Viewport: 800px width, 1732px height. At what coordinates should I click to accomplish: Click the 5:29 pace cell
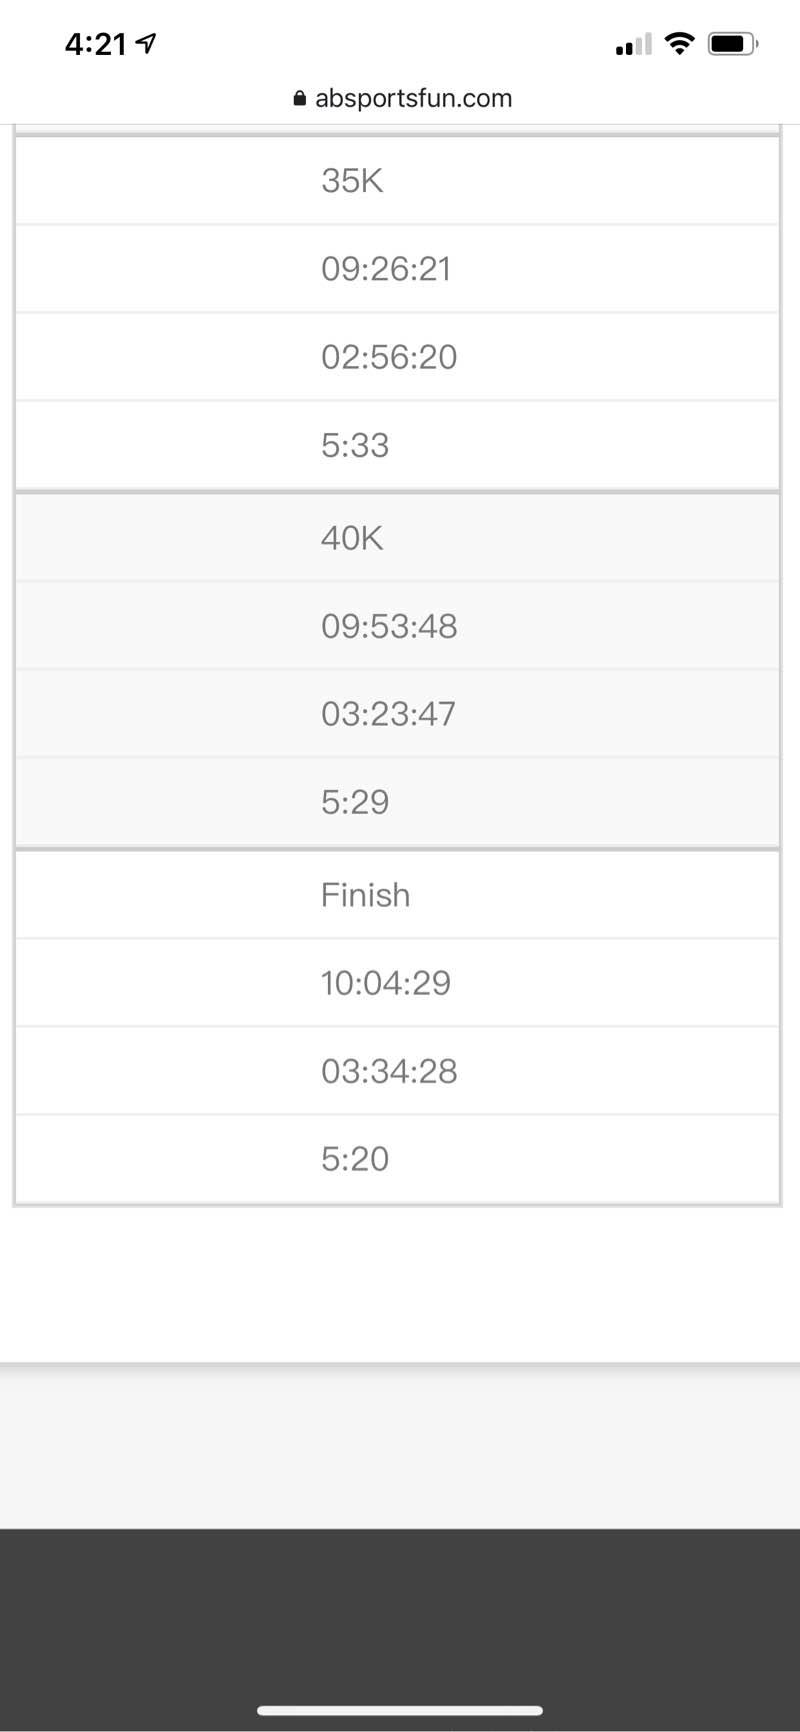[355, 802]
